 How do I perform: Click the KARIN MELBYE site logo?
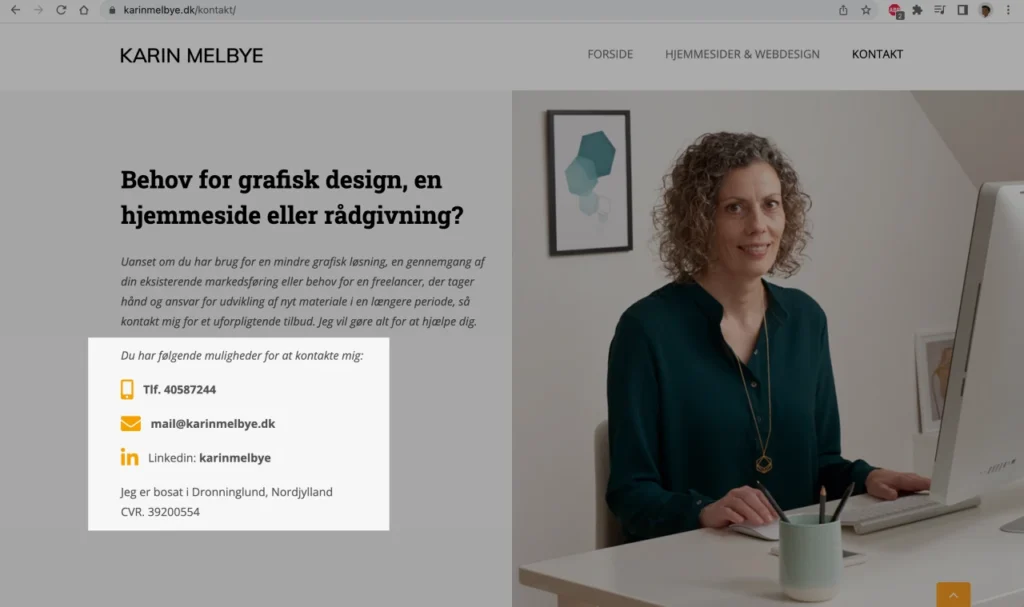tap(191, 56)
